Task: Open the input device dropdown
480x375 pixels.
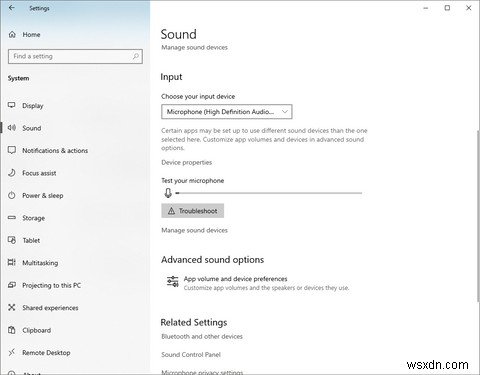Action: point(227,112)
